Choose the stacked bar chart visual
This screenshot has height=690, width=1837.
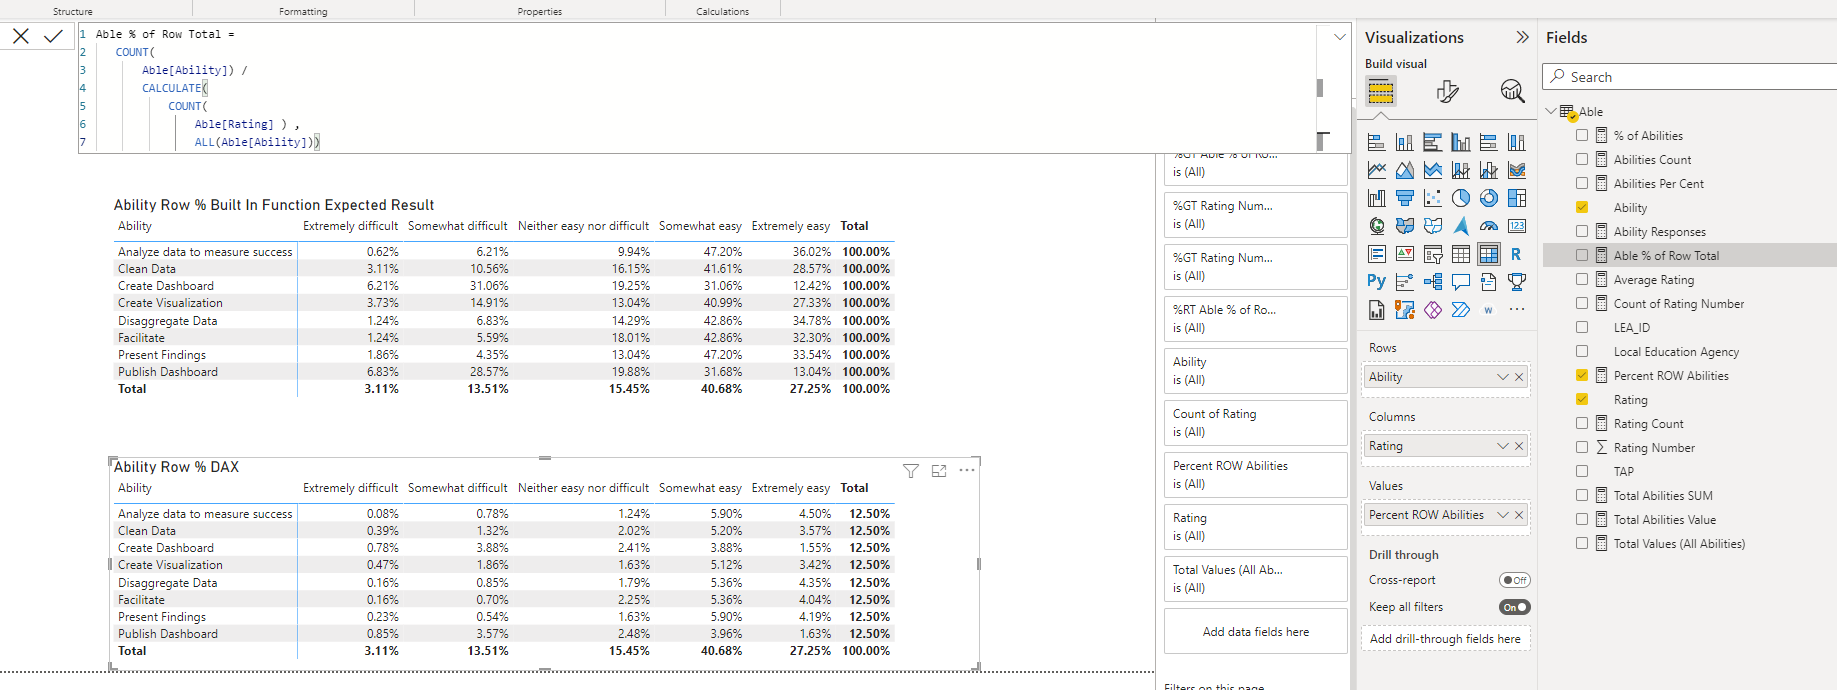(x=1377, y=142)
